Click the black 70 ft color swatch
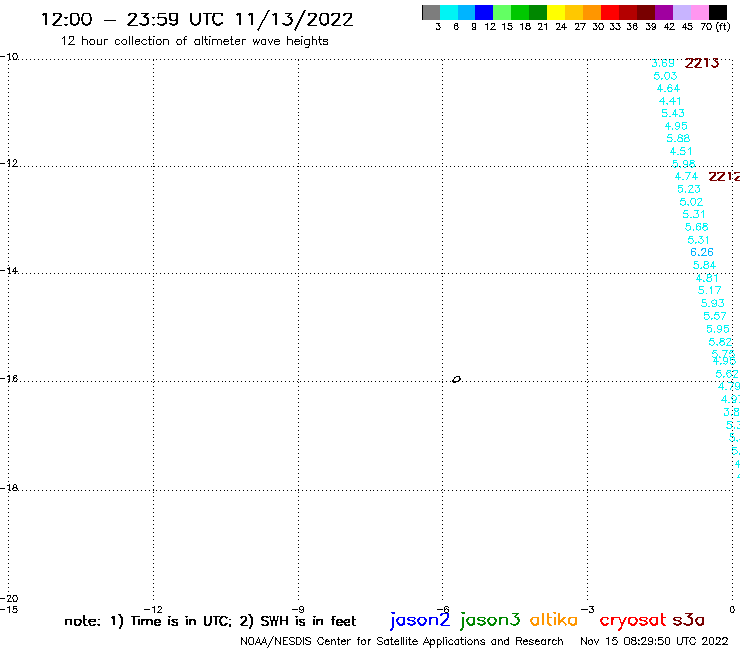The image size is (740, 650). pos(718,12)
